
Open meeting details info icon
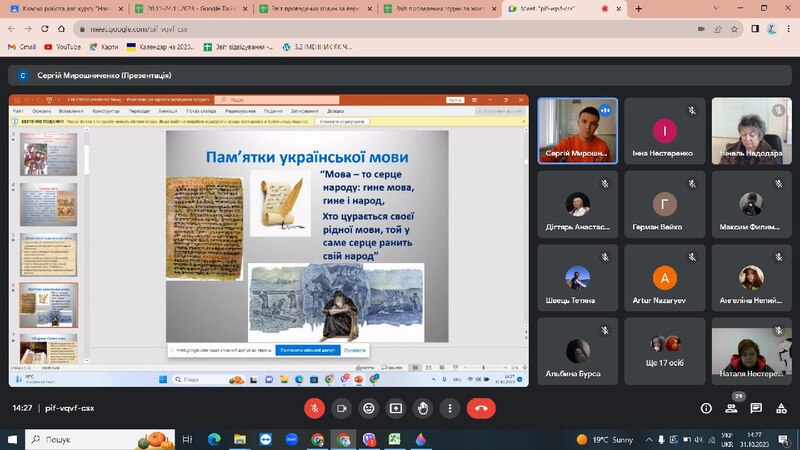click(706, 408)
